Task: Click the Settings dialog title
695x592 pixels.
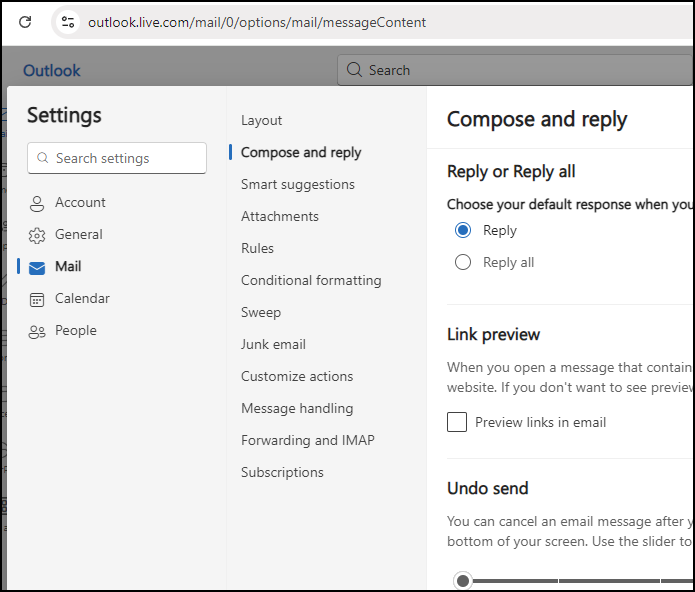Action: click(64, 115)
